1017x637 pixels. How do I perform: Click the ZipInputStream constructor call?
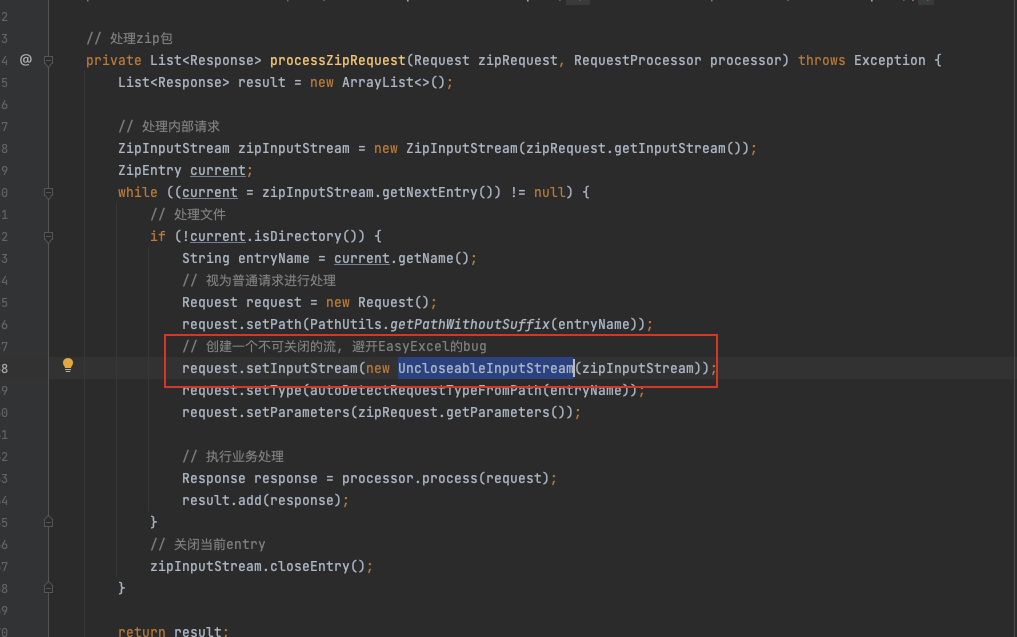466,148
